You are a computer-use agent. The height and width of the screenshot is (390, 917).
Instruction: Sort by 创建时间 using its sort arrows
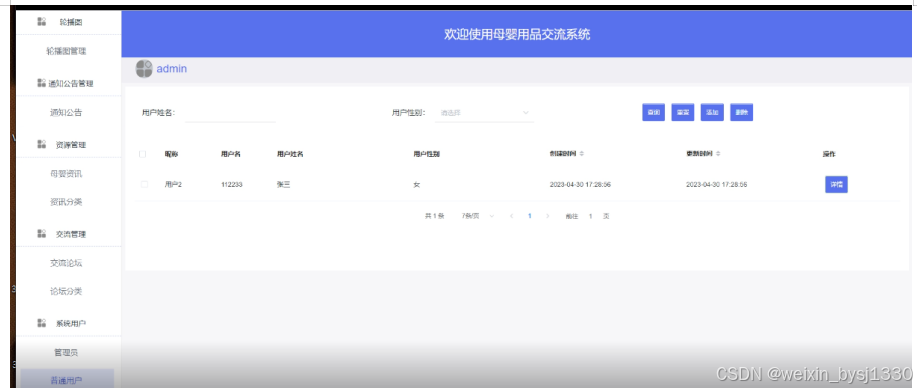tap(581, 154)
